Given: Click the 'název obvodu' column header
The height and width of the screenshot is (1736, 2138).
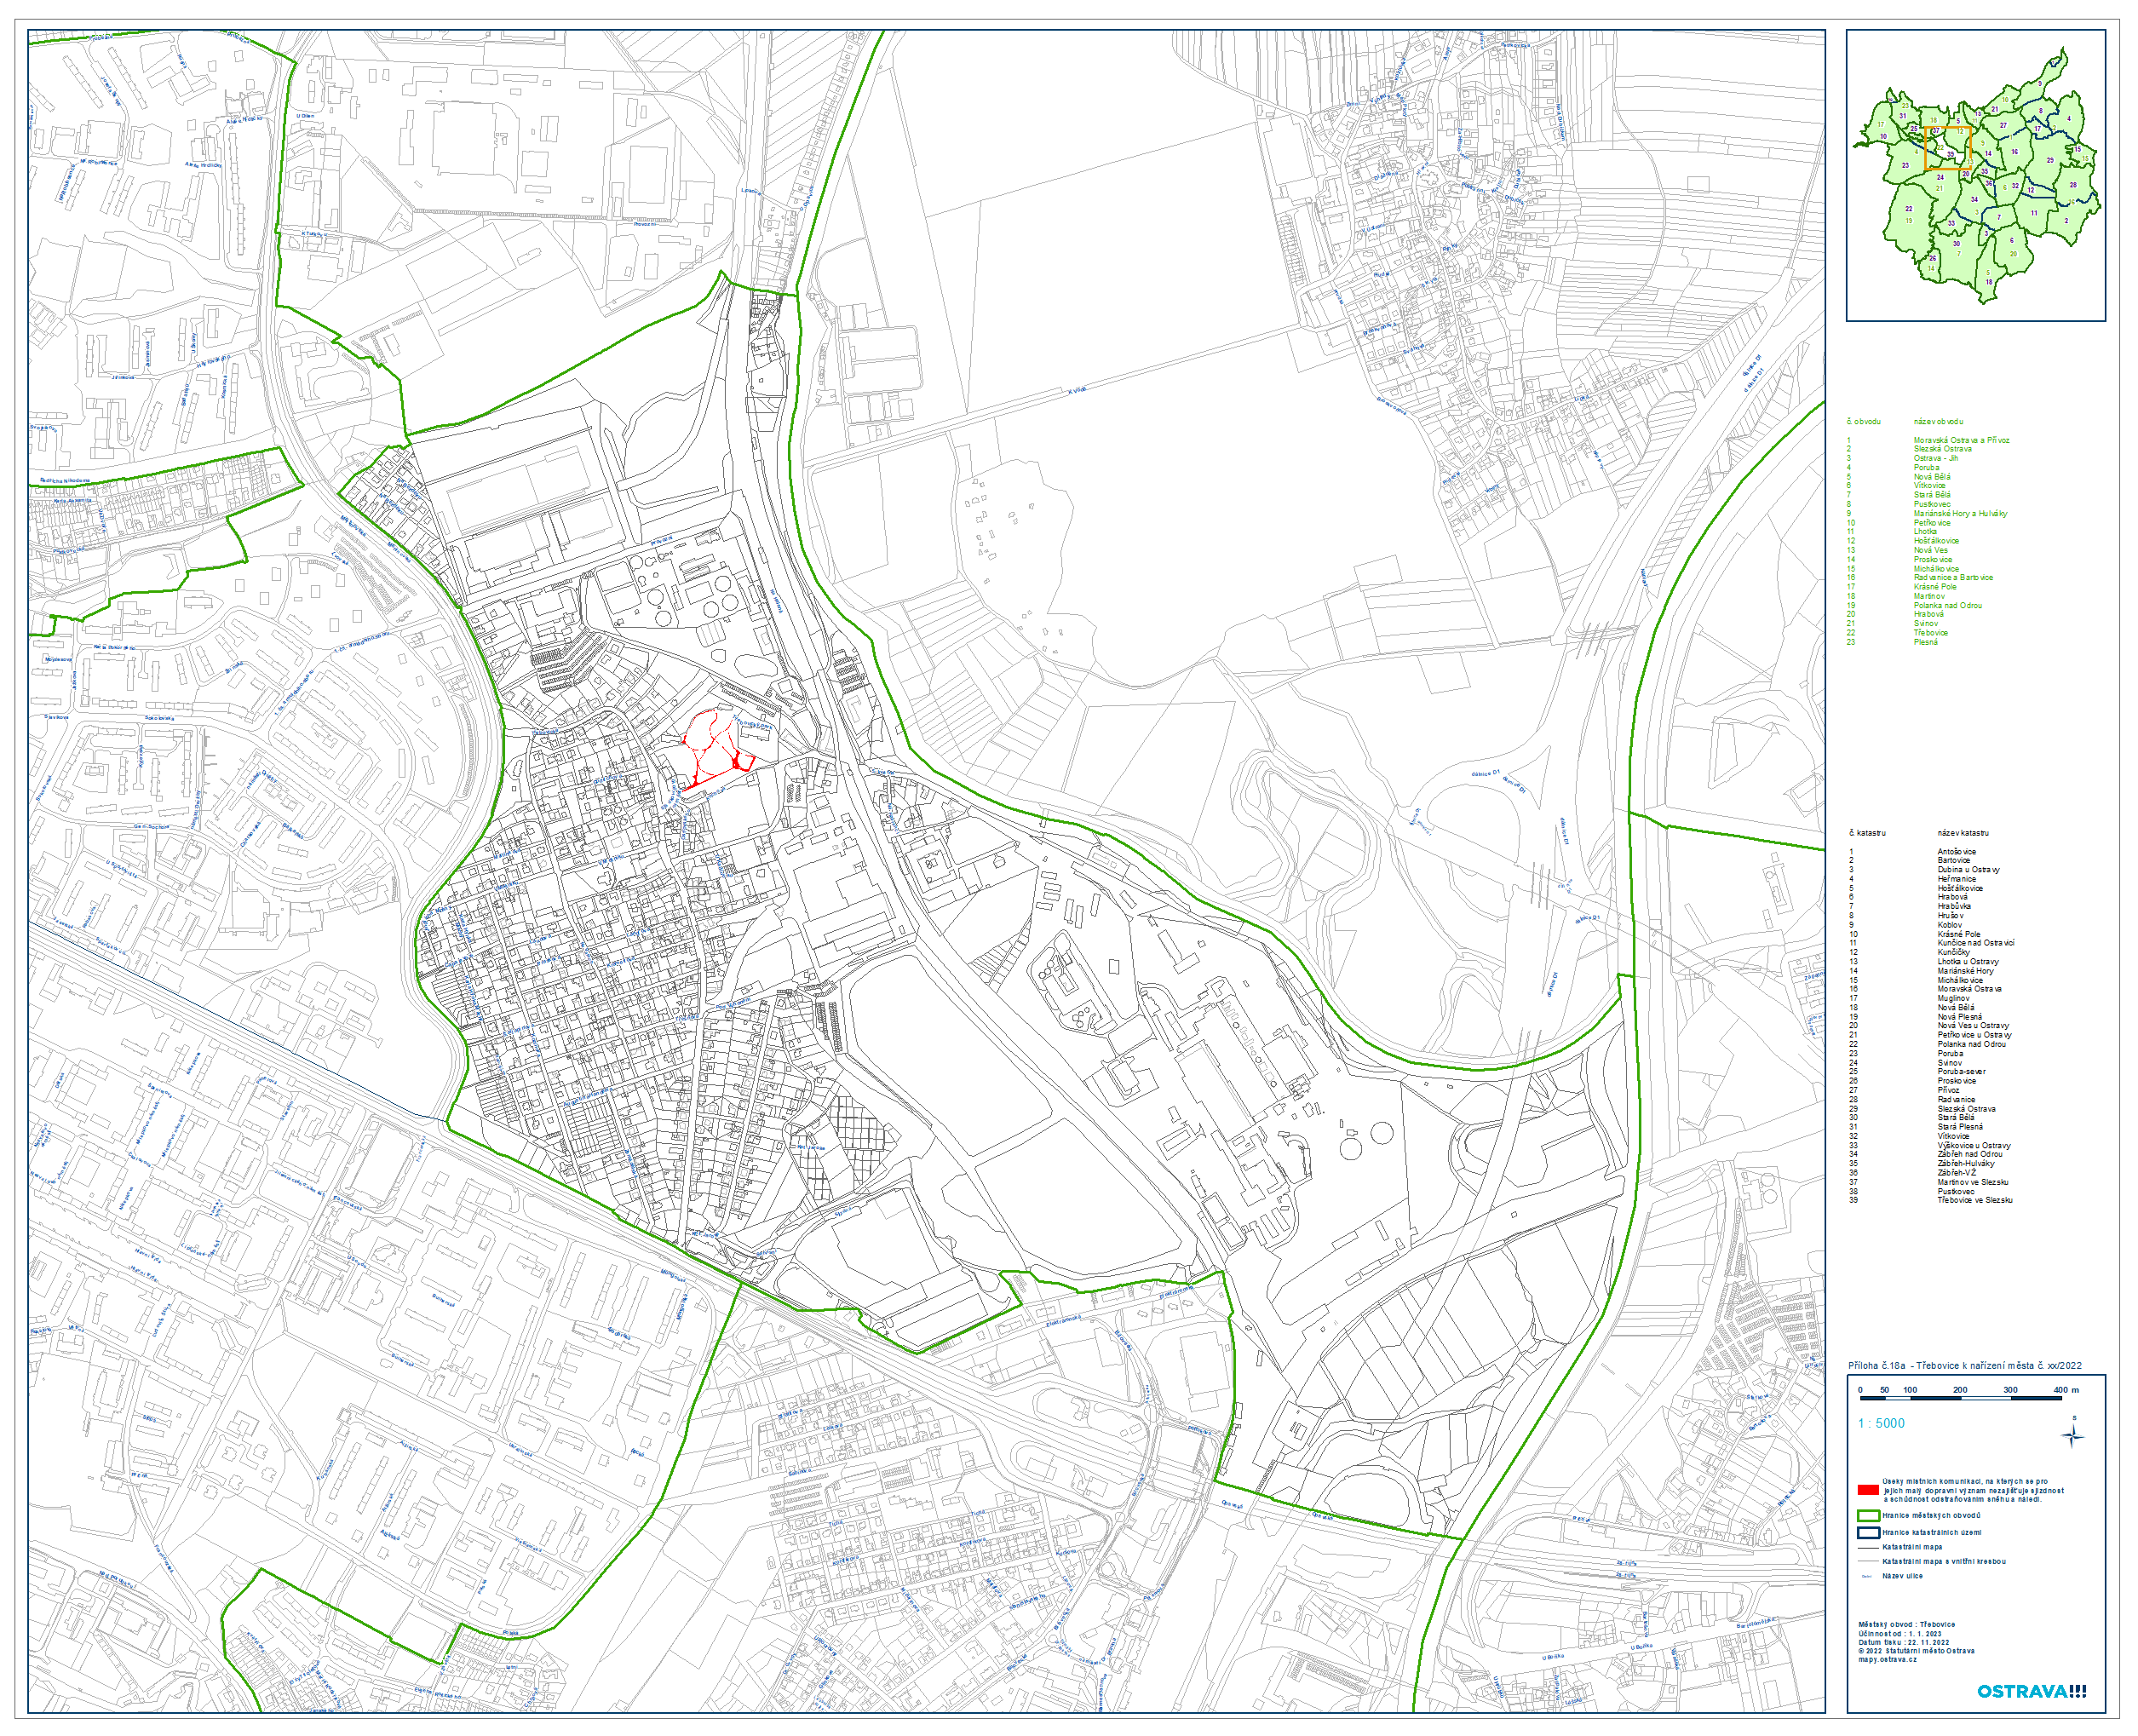Looking at the screenshot, I should point(1938,422).
